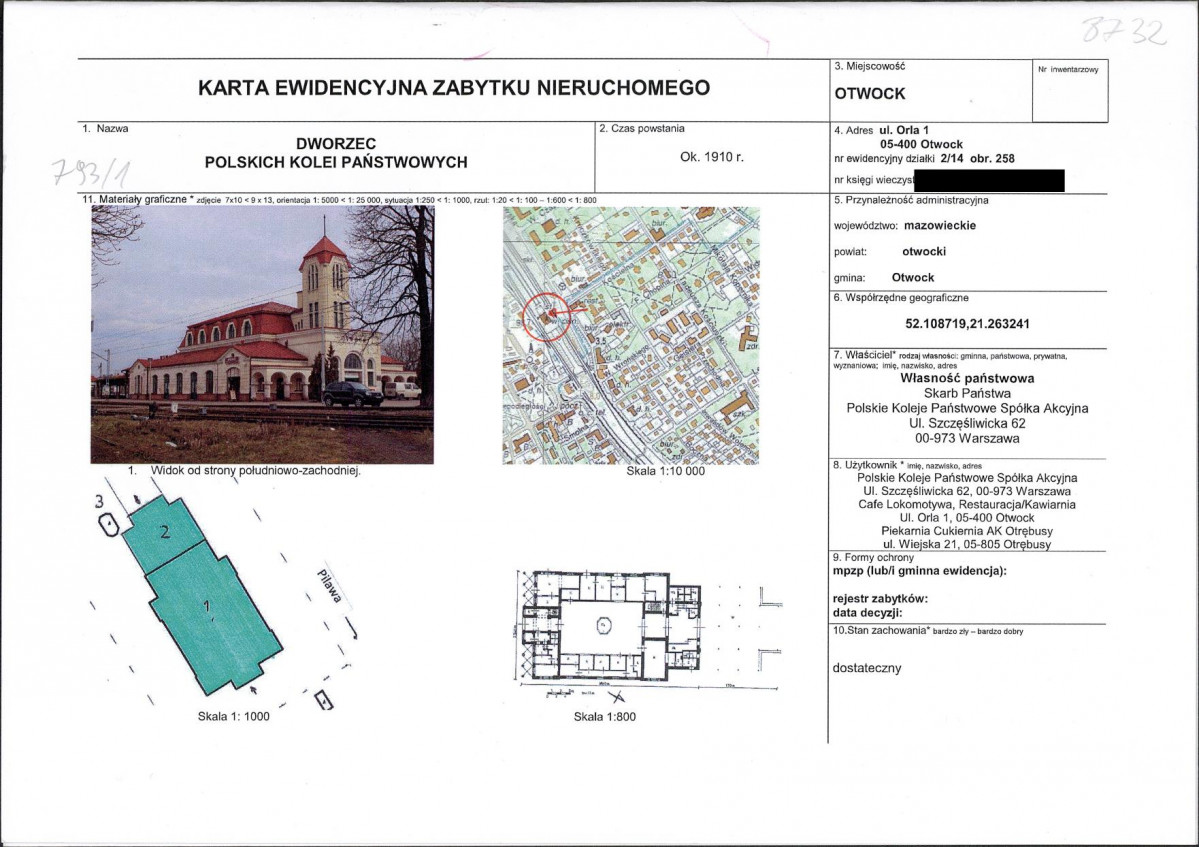This screenshot has height=847, width=1199.
Task: Click the '1. Nazwa' field label
Action: [106, 128]
